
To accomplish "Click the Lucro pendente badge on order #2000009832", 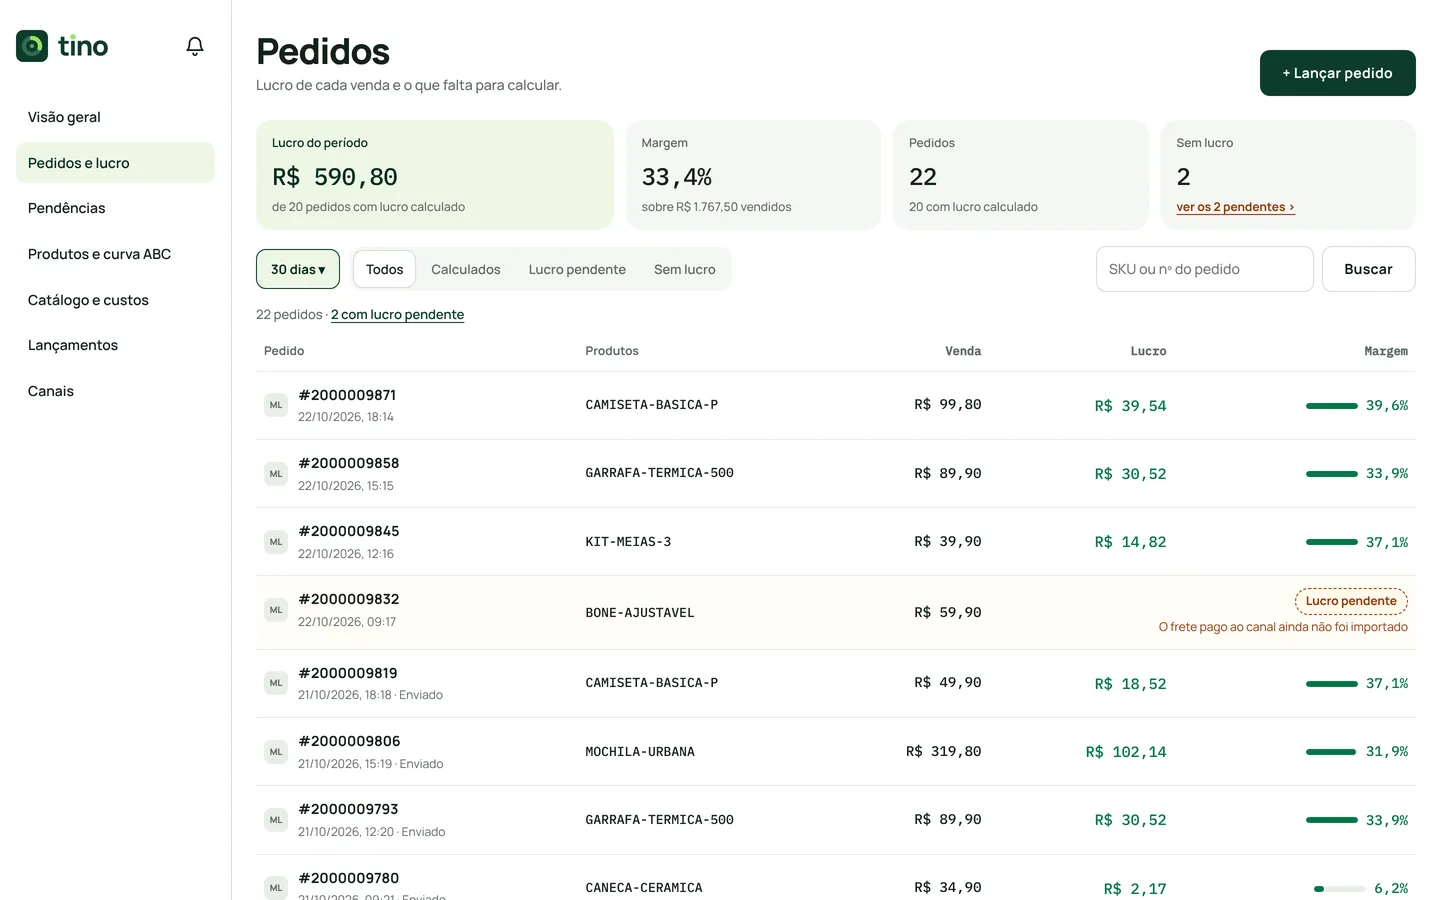I will point(1351,601).
